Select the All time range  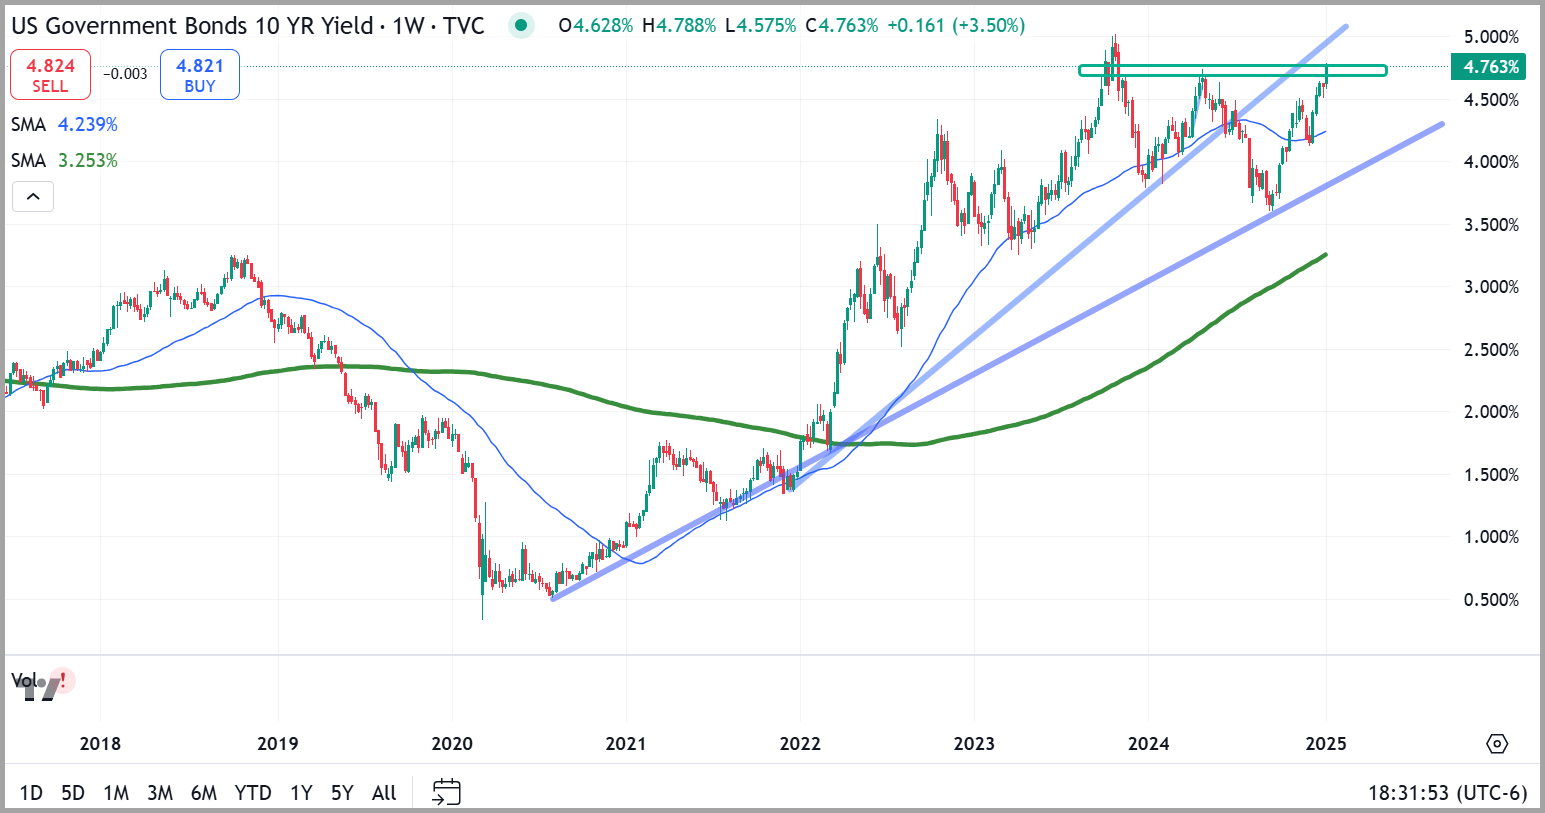pyautogui.click(x=384, y=793)
